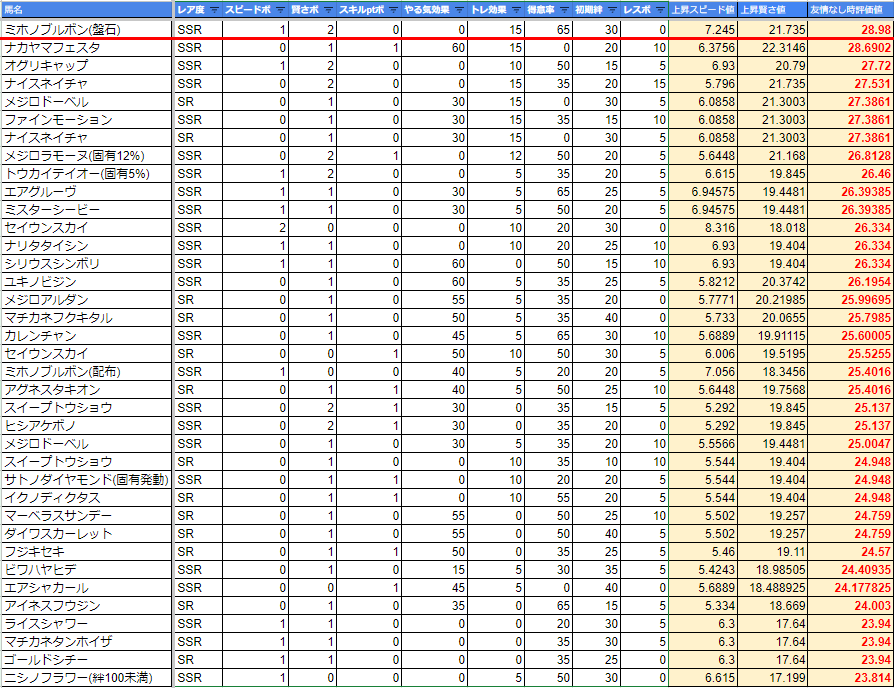Select the ナカヤマフェスタ name cell

(86, 48)
